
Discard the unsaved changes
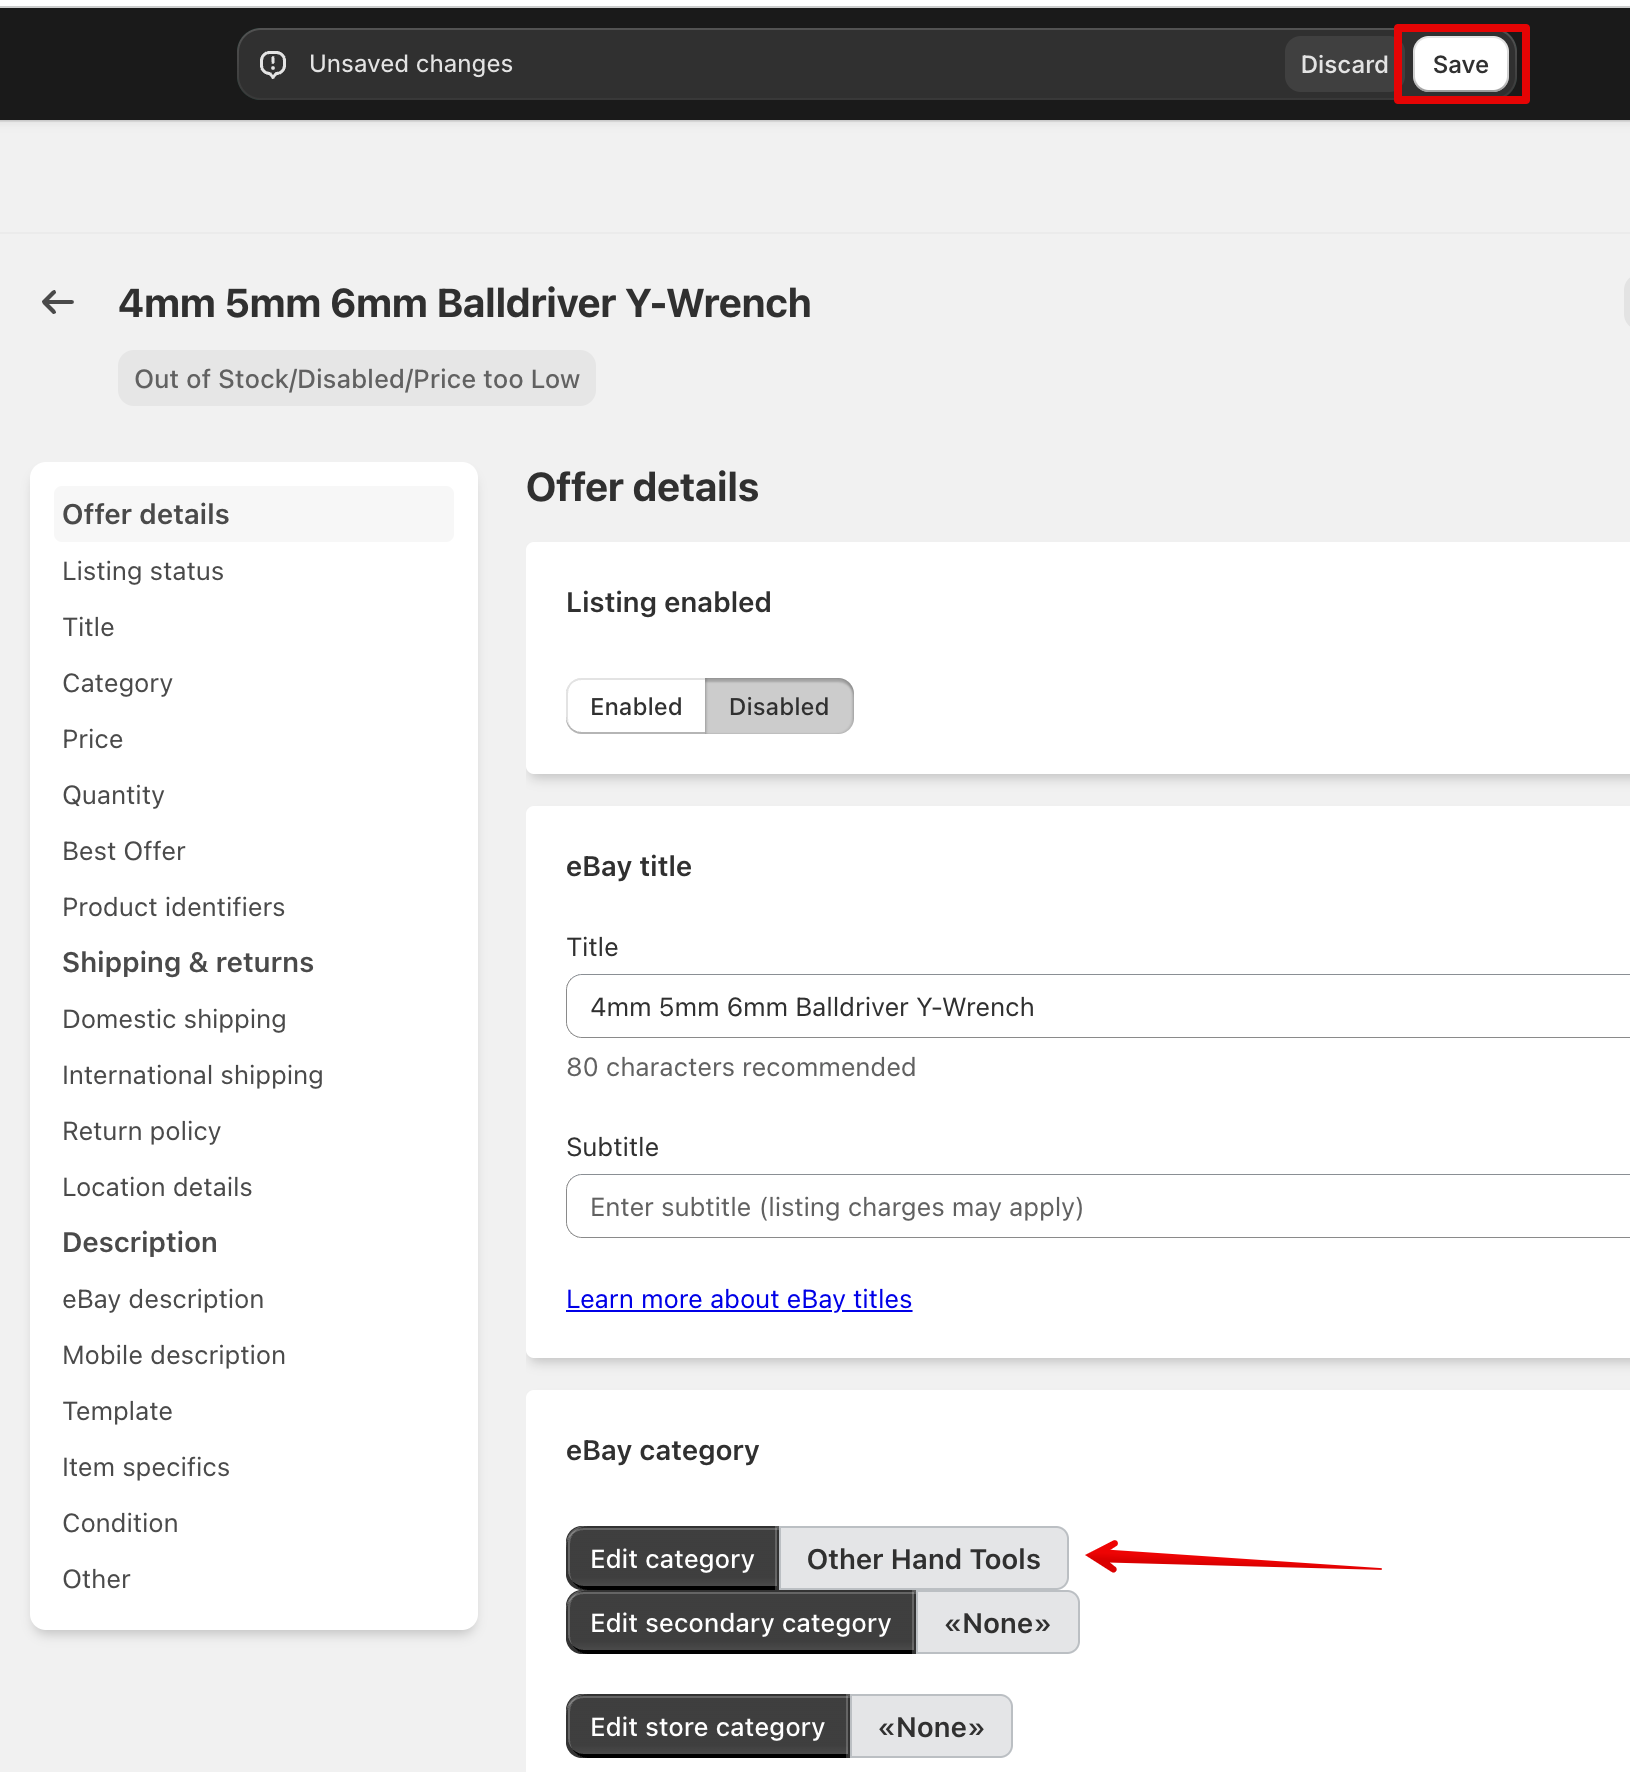click(1344, 64)
